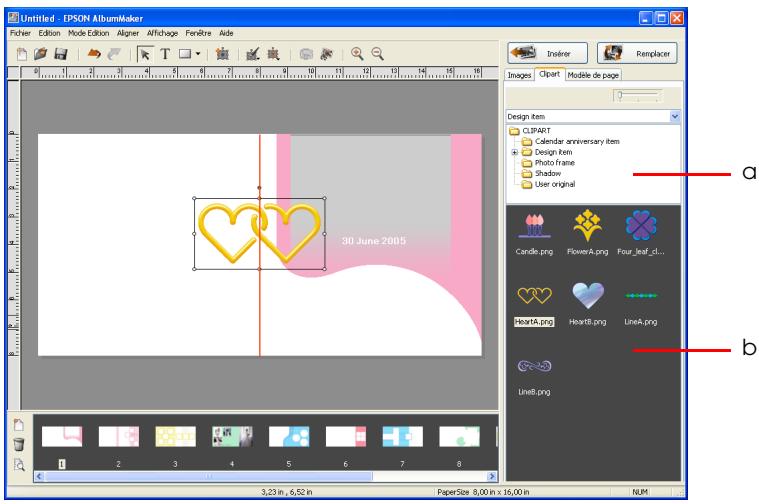The width and height of the screenshot is (759, 504).
Task: Open the Mode Edition menu
Action: point(89,33)
